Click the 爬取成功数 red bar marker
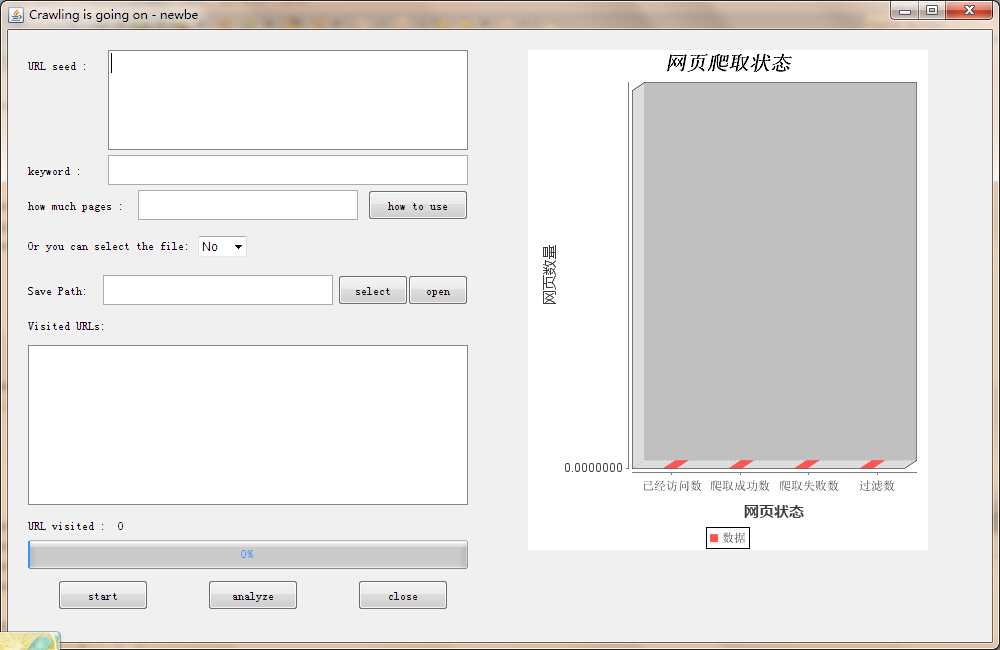1000x650 pixels. pyautogui.click(x=741, y=464)
